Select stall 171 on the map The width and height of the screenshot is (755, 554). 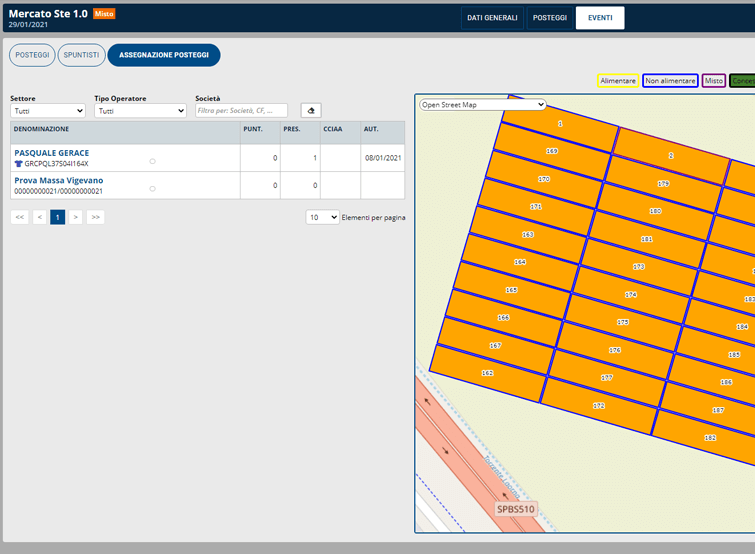point(536,206)
